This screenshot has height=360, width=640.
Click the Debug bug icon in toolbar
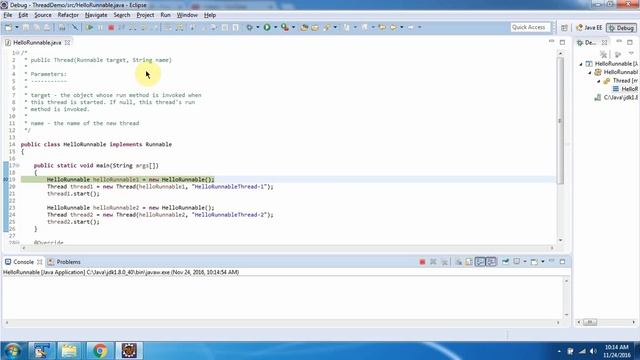[249, 27]
